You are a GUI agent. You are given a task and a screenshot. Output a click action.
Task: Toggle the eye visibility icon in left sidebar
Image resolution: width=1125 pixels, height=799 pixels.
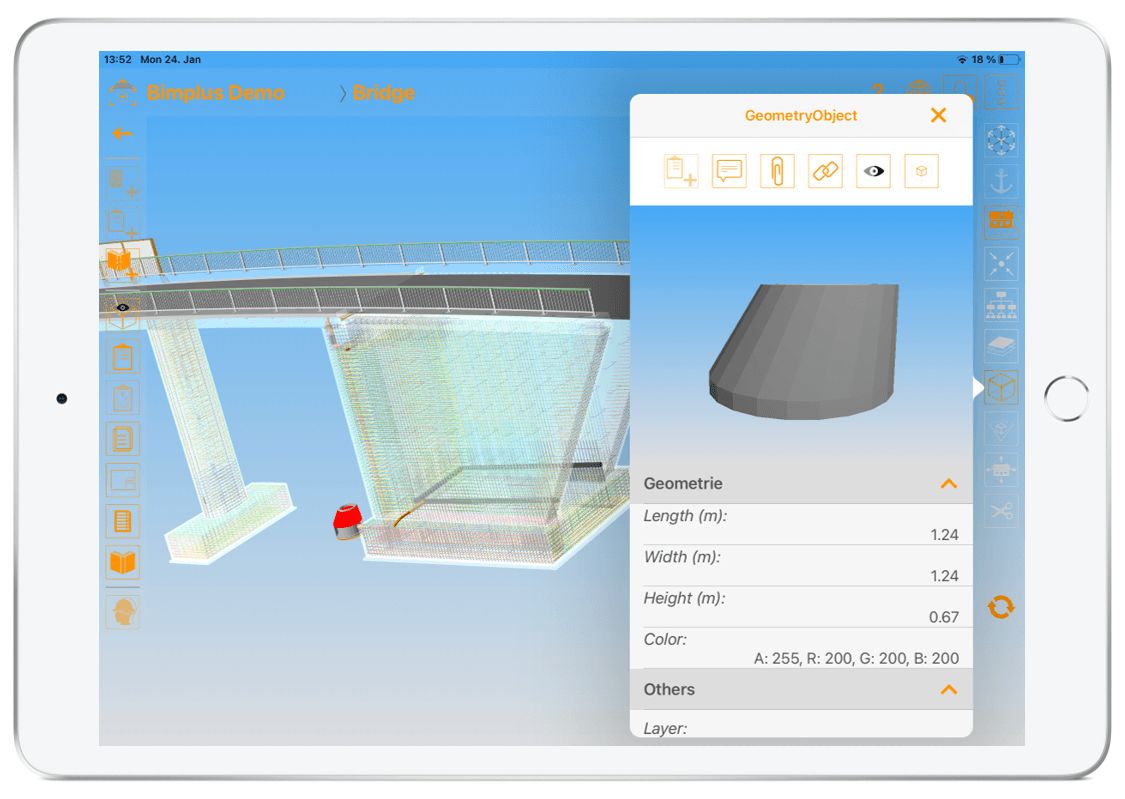(123, 308)
